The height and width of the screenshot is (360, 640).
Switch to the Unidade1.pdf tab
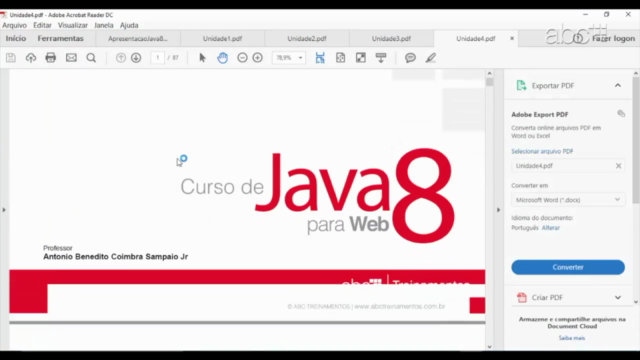(222, 38)
